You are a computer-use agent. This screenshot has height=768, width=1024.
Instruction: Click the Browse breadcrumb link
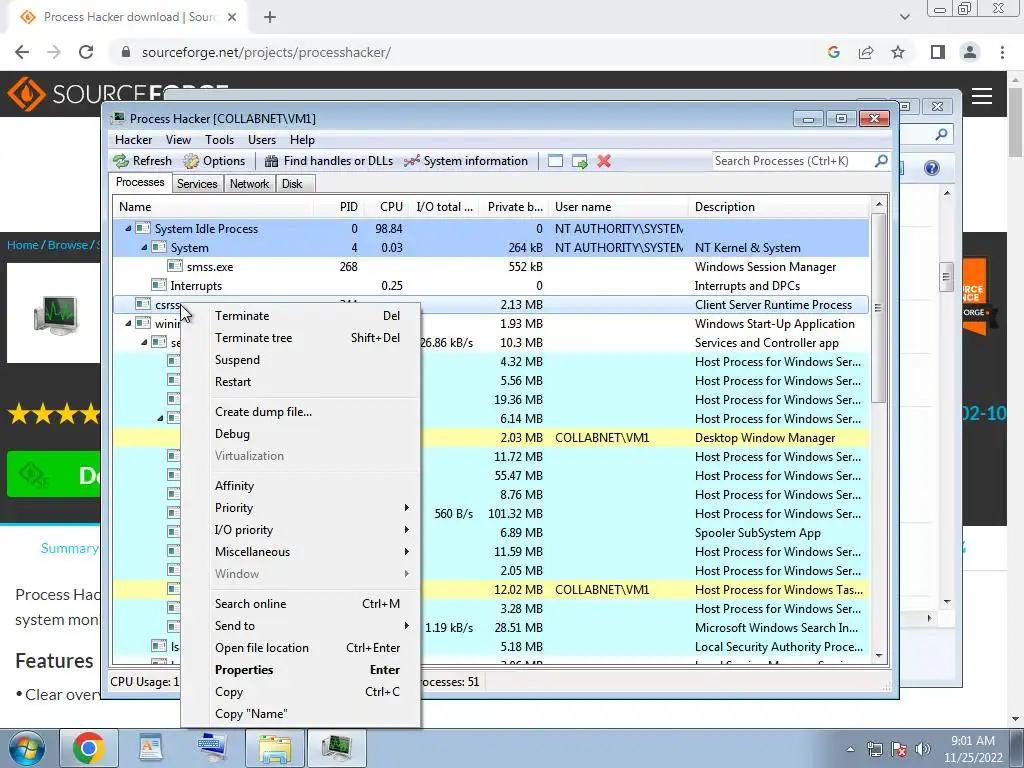(68, 245)
